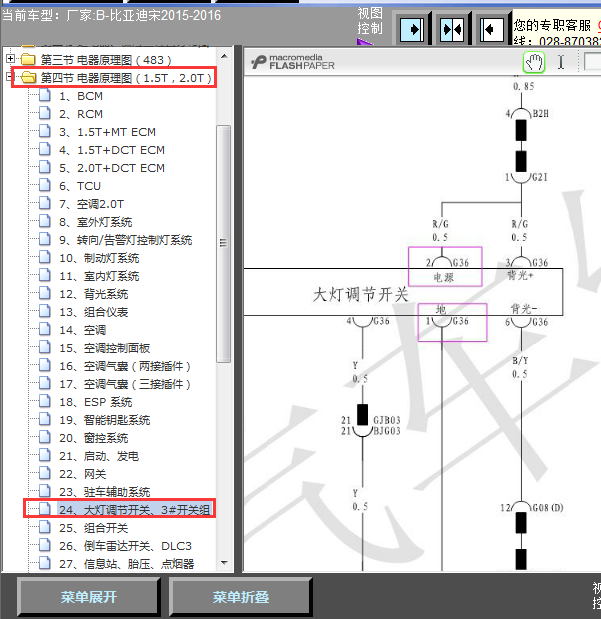Open 13、组合仪表 diagram
601x619 pixels.
point(94,312)
